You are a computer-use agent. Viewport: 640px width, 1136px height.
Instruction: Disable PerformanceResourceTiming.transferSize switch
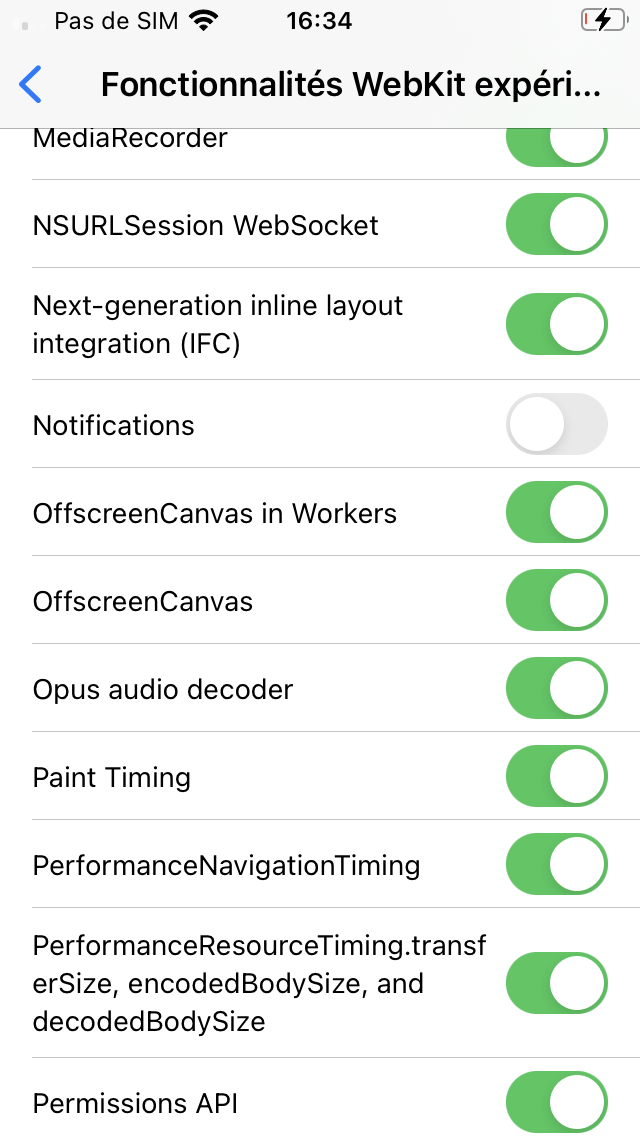(556, 984)
